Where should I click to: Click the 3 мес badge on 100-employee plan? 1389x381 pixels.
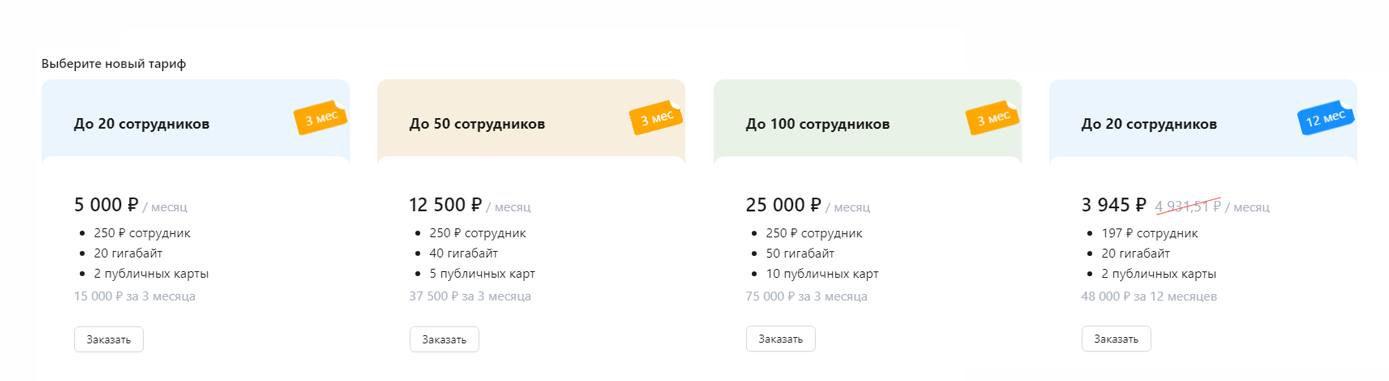click(x=992, y=117)
